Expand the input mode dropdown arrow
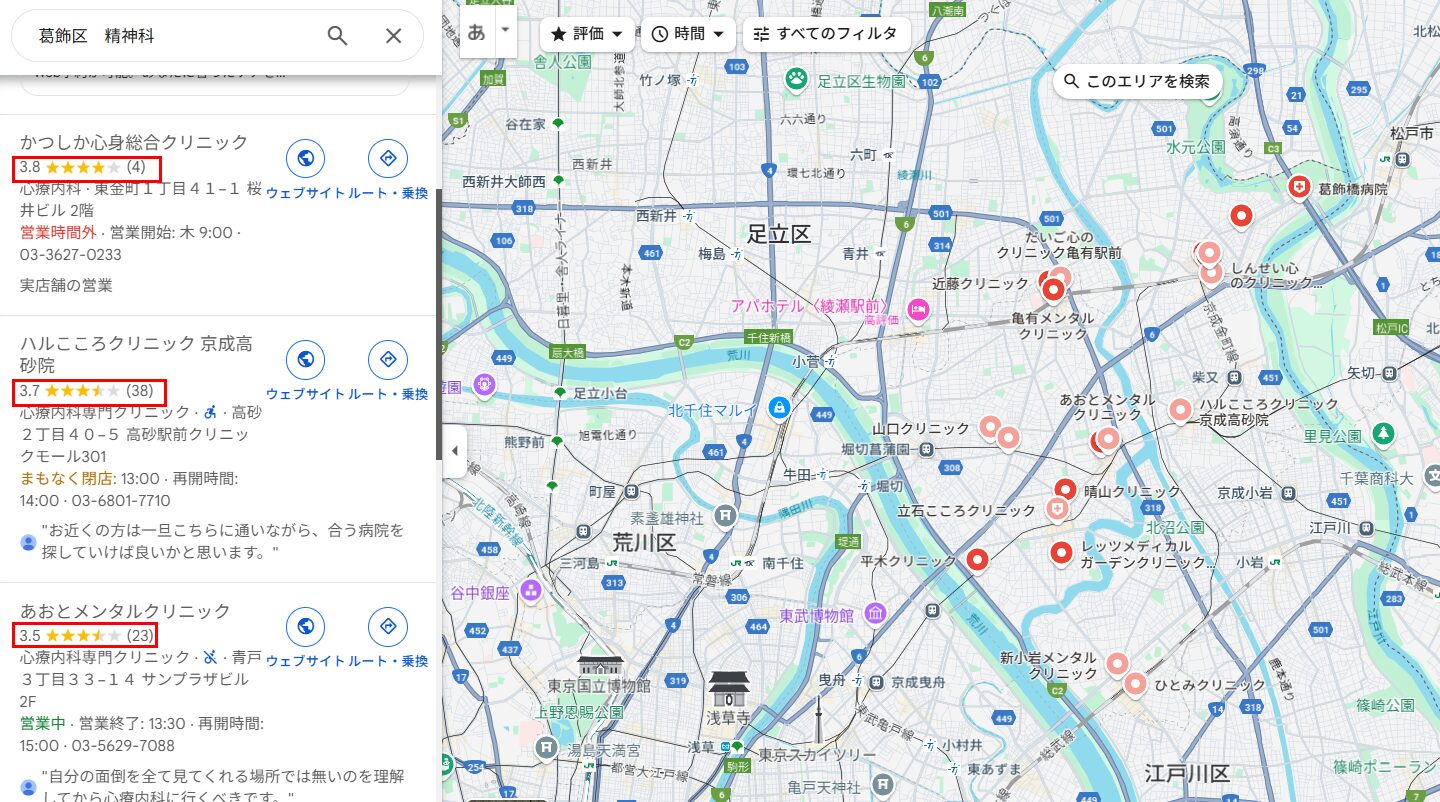 pyautogui.click(x=505, y=30)
